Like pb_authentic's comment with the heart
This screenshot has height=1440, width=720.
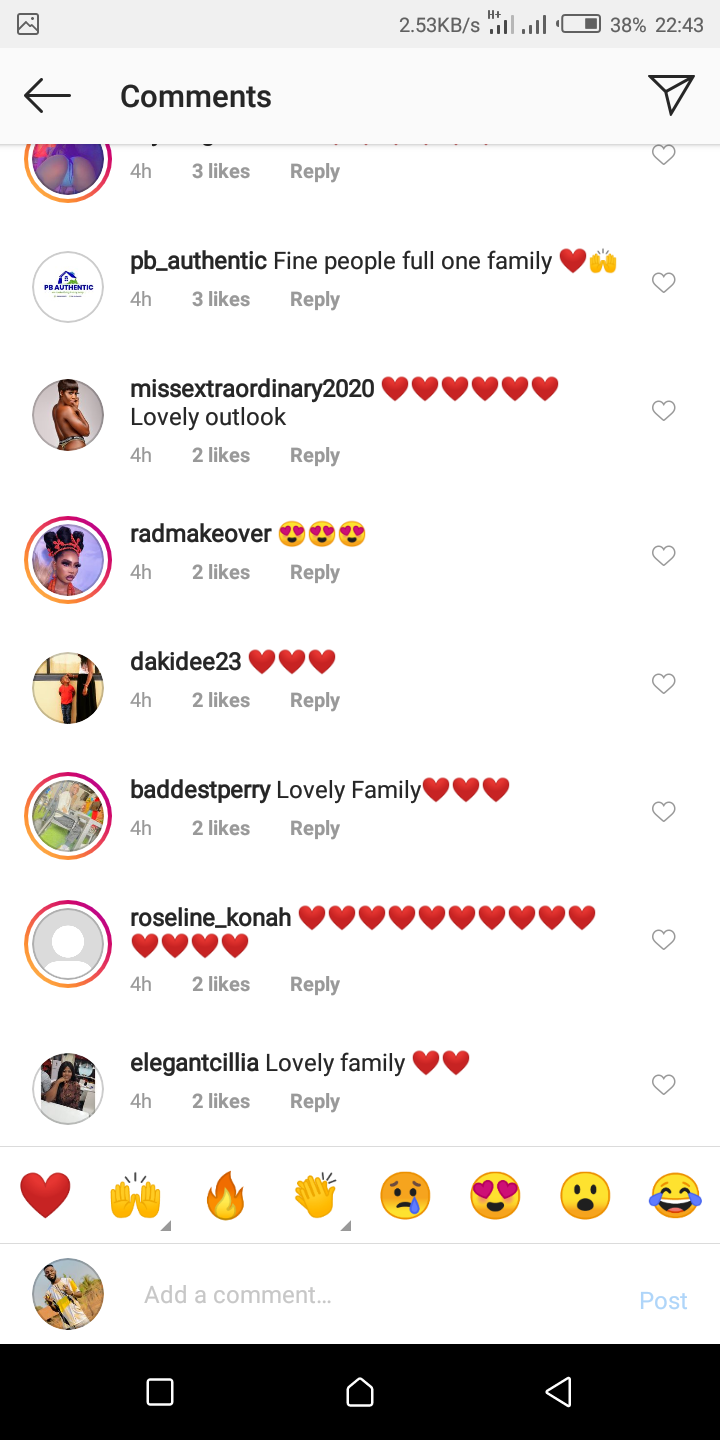[664, 283]
